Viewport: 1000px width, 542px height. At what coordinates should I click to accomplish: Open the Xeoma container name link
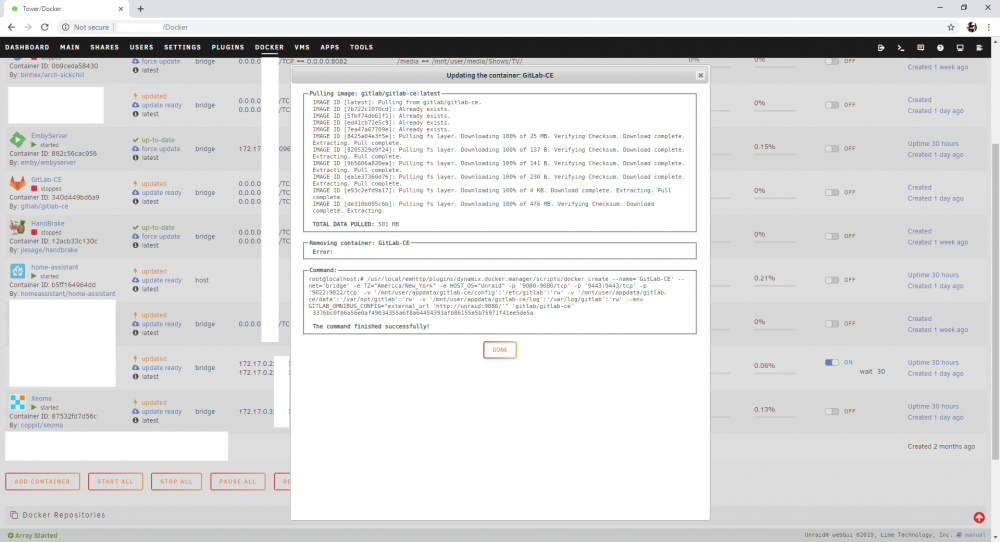41,399
